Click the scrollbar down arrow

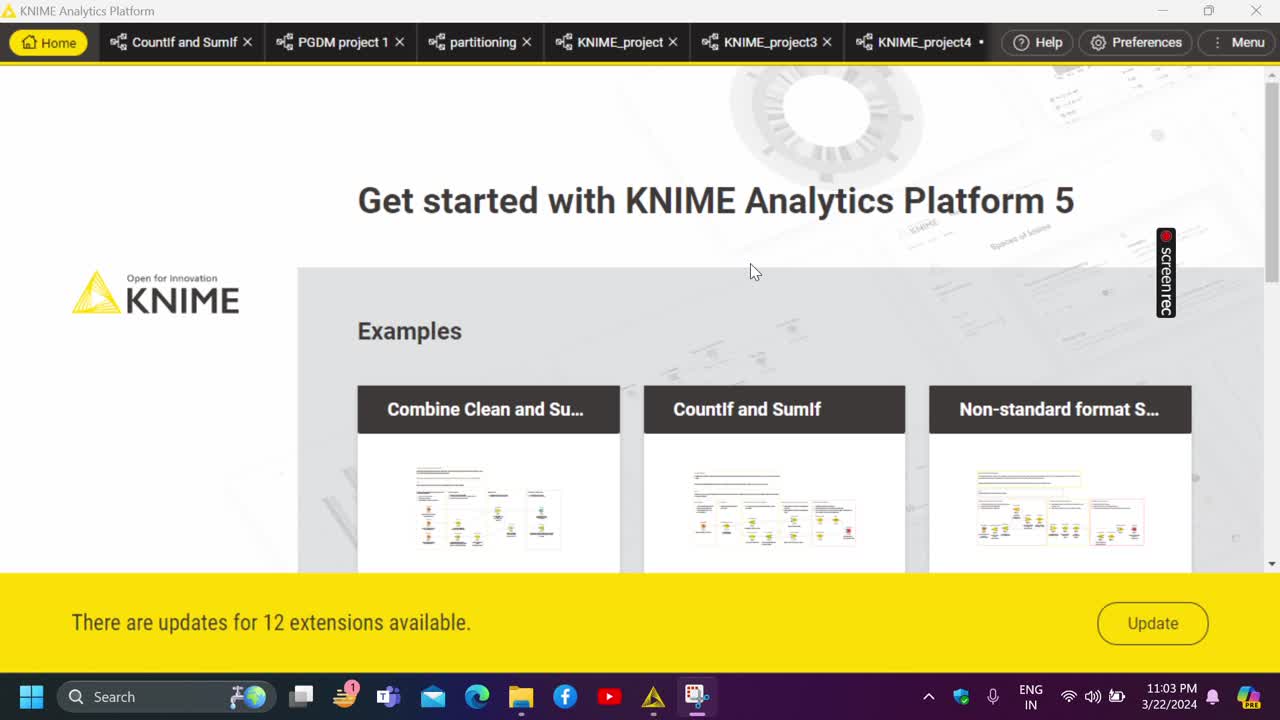click(x=1272, y=564)
